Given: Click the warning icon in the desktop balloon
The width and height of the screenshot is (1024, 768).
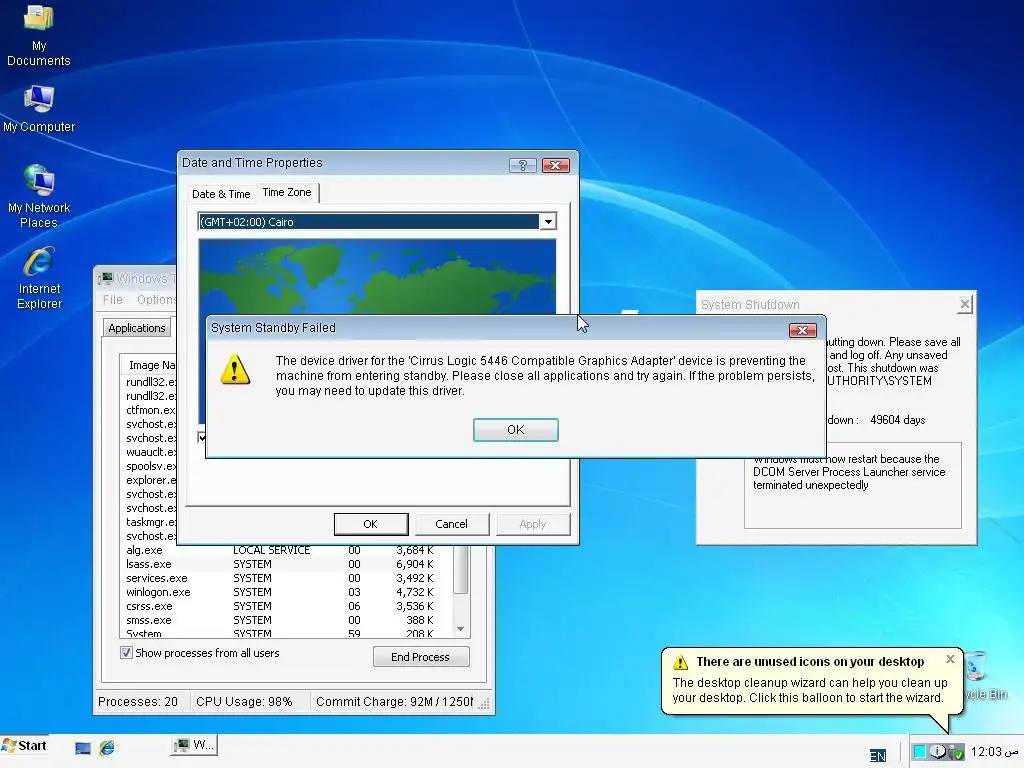Looking at the screenshot, I should point(680,662).
